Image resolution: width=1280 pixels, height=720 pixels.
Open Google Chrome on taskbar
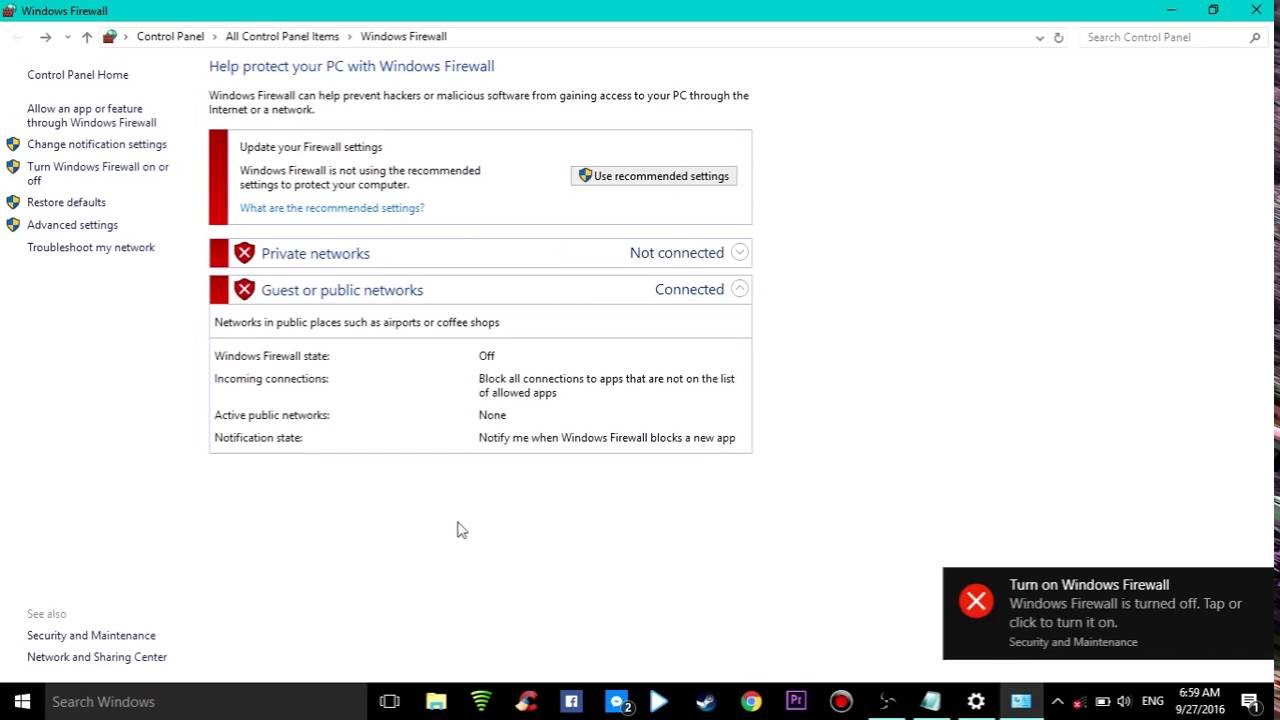[751, 701]
